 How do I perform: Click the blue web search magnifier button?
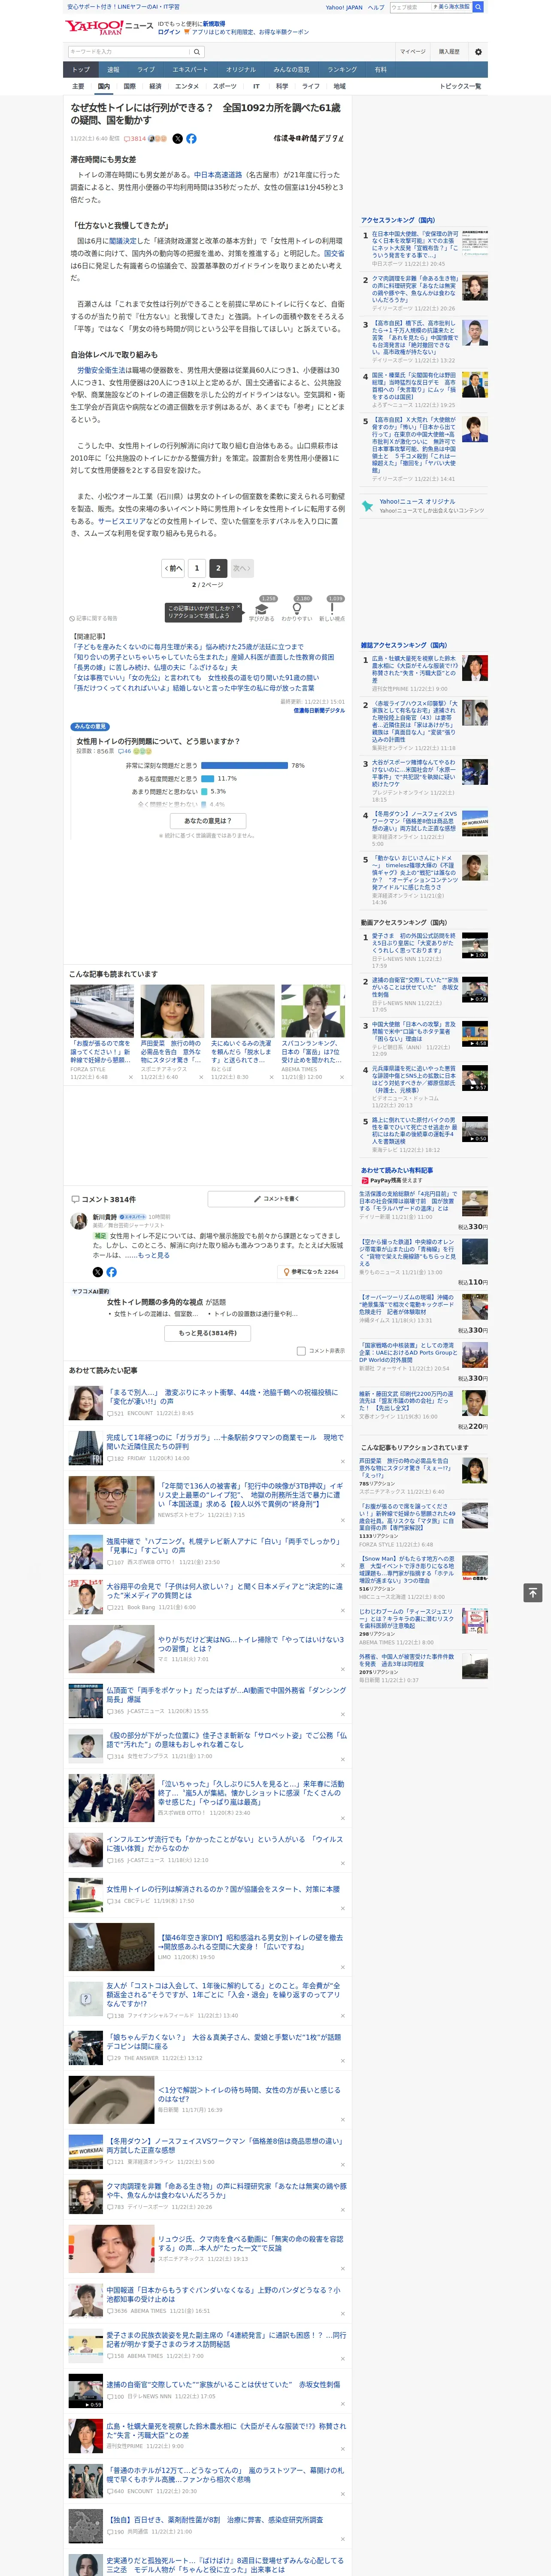pyautogui.click(x=478, y=7)
